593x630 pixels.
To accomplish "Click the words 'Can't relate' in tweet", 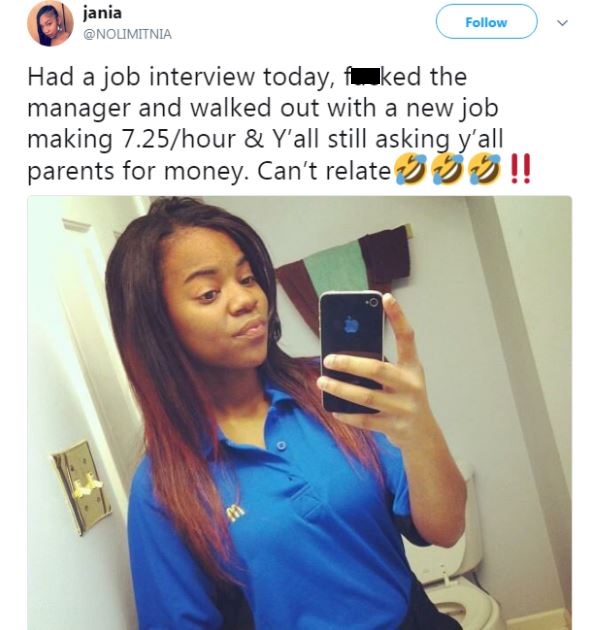I will tap(324, 171).
